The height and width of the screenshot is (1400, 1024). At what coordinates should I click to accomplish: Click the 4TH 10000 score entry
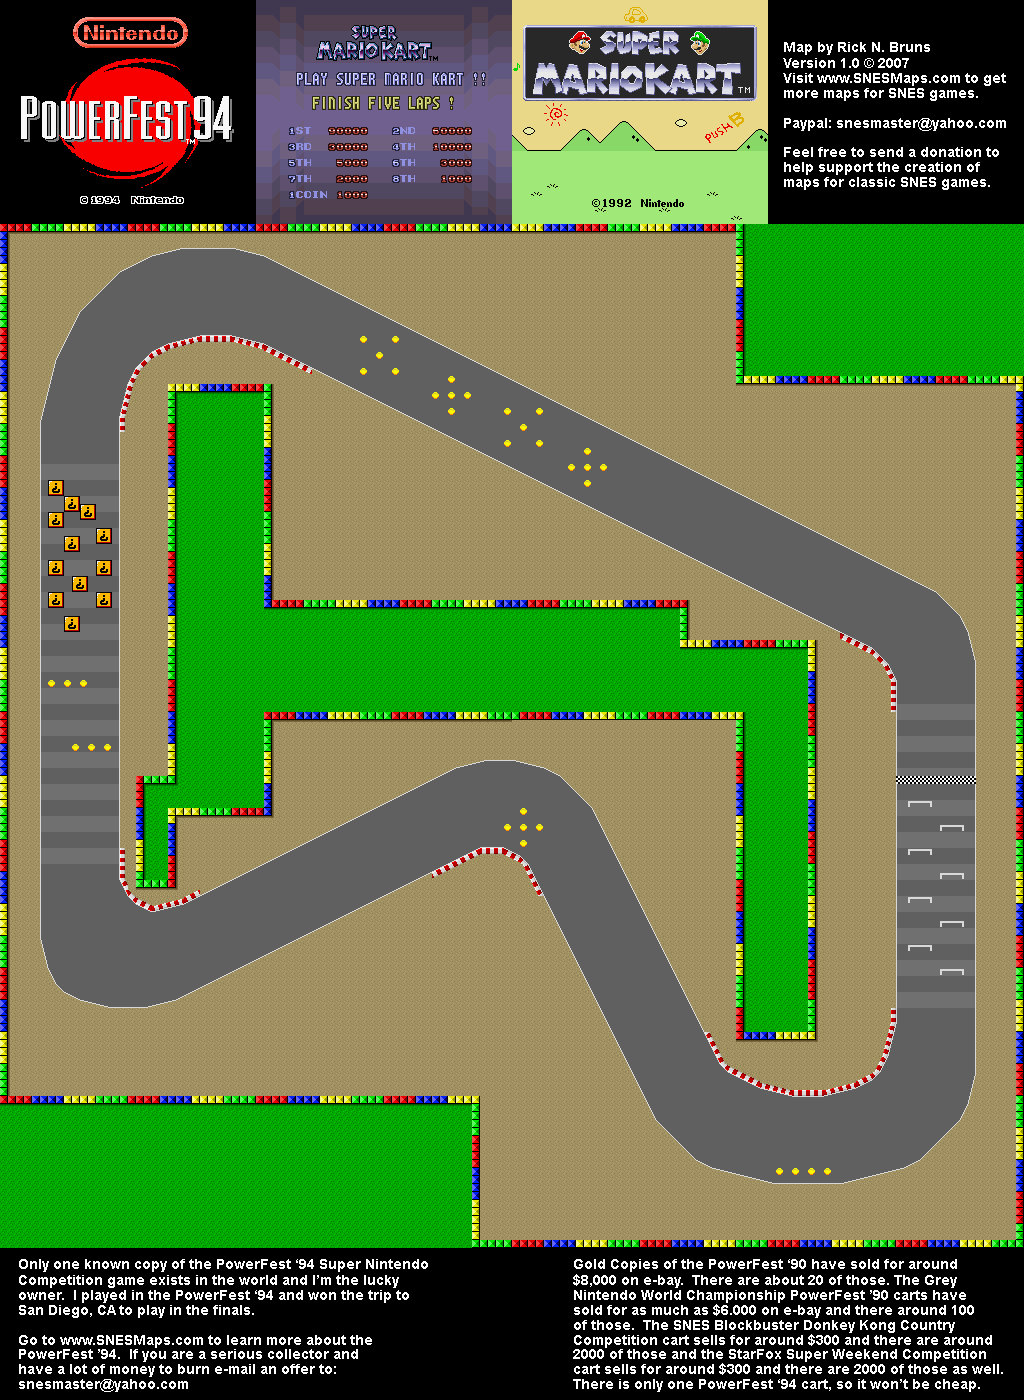(432, 147)
